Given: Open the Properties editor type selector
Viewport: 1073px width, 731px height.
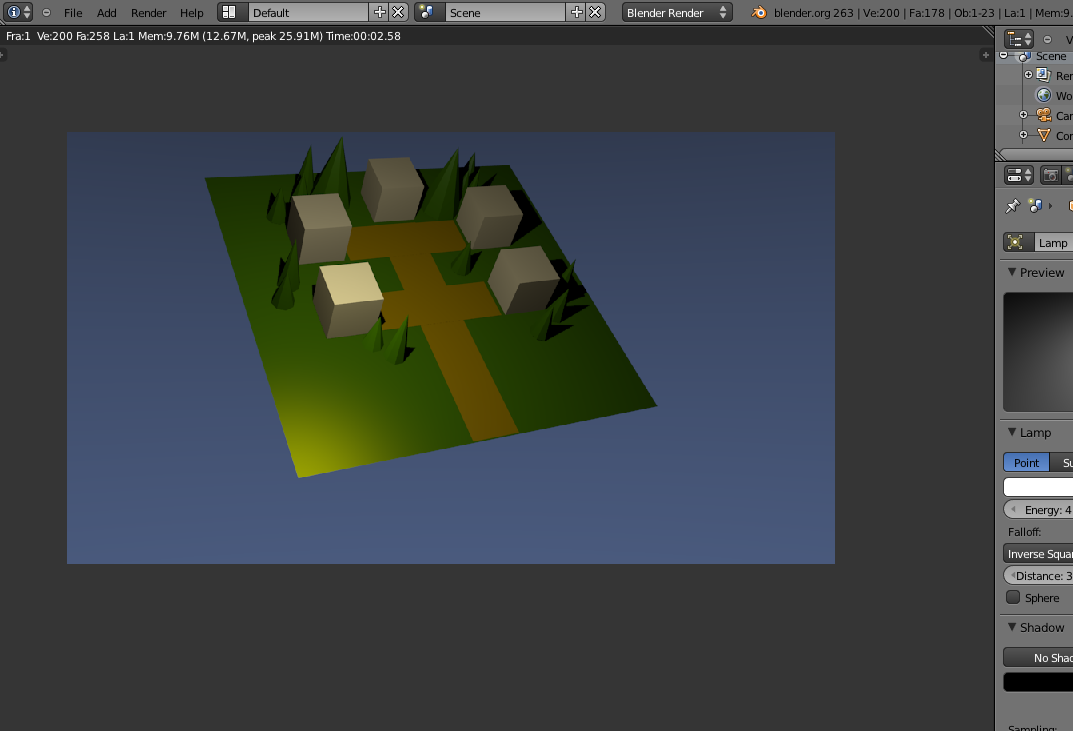Looking at the screenshot, I should point(1018,175).
